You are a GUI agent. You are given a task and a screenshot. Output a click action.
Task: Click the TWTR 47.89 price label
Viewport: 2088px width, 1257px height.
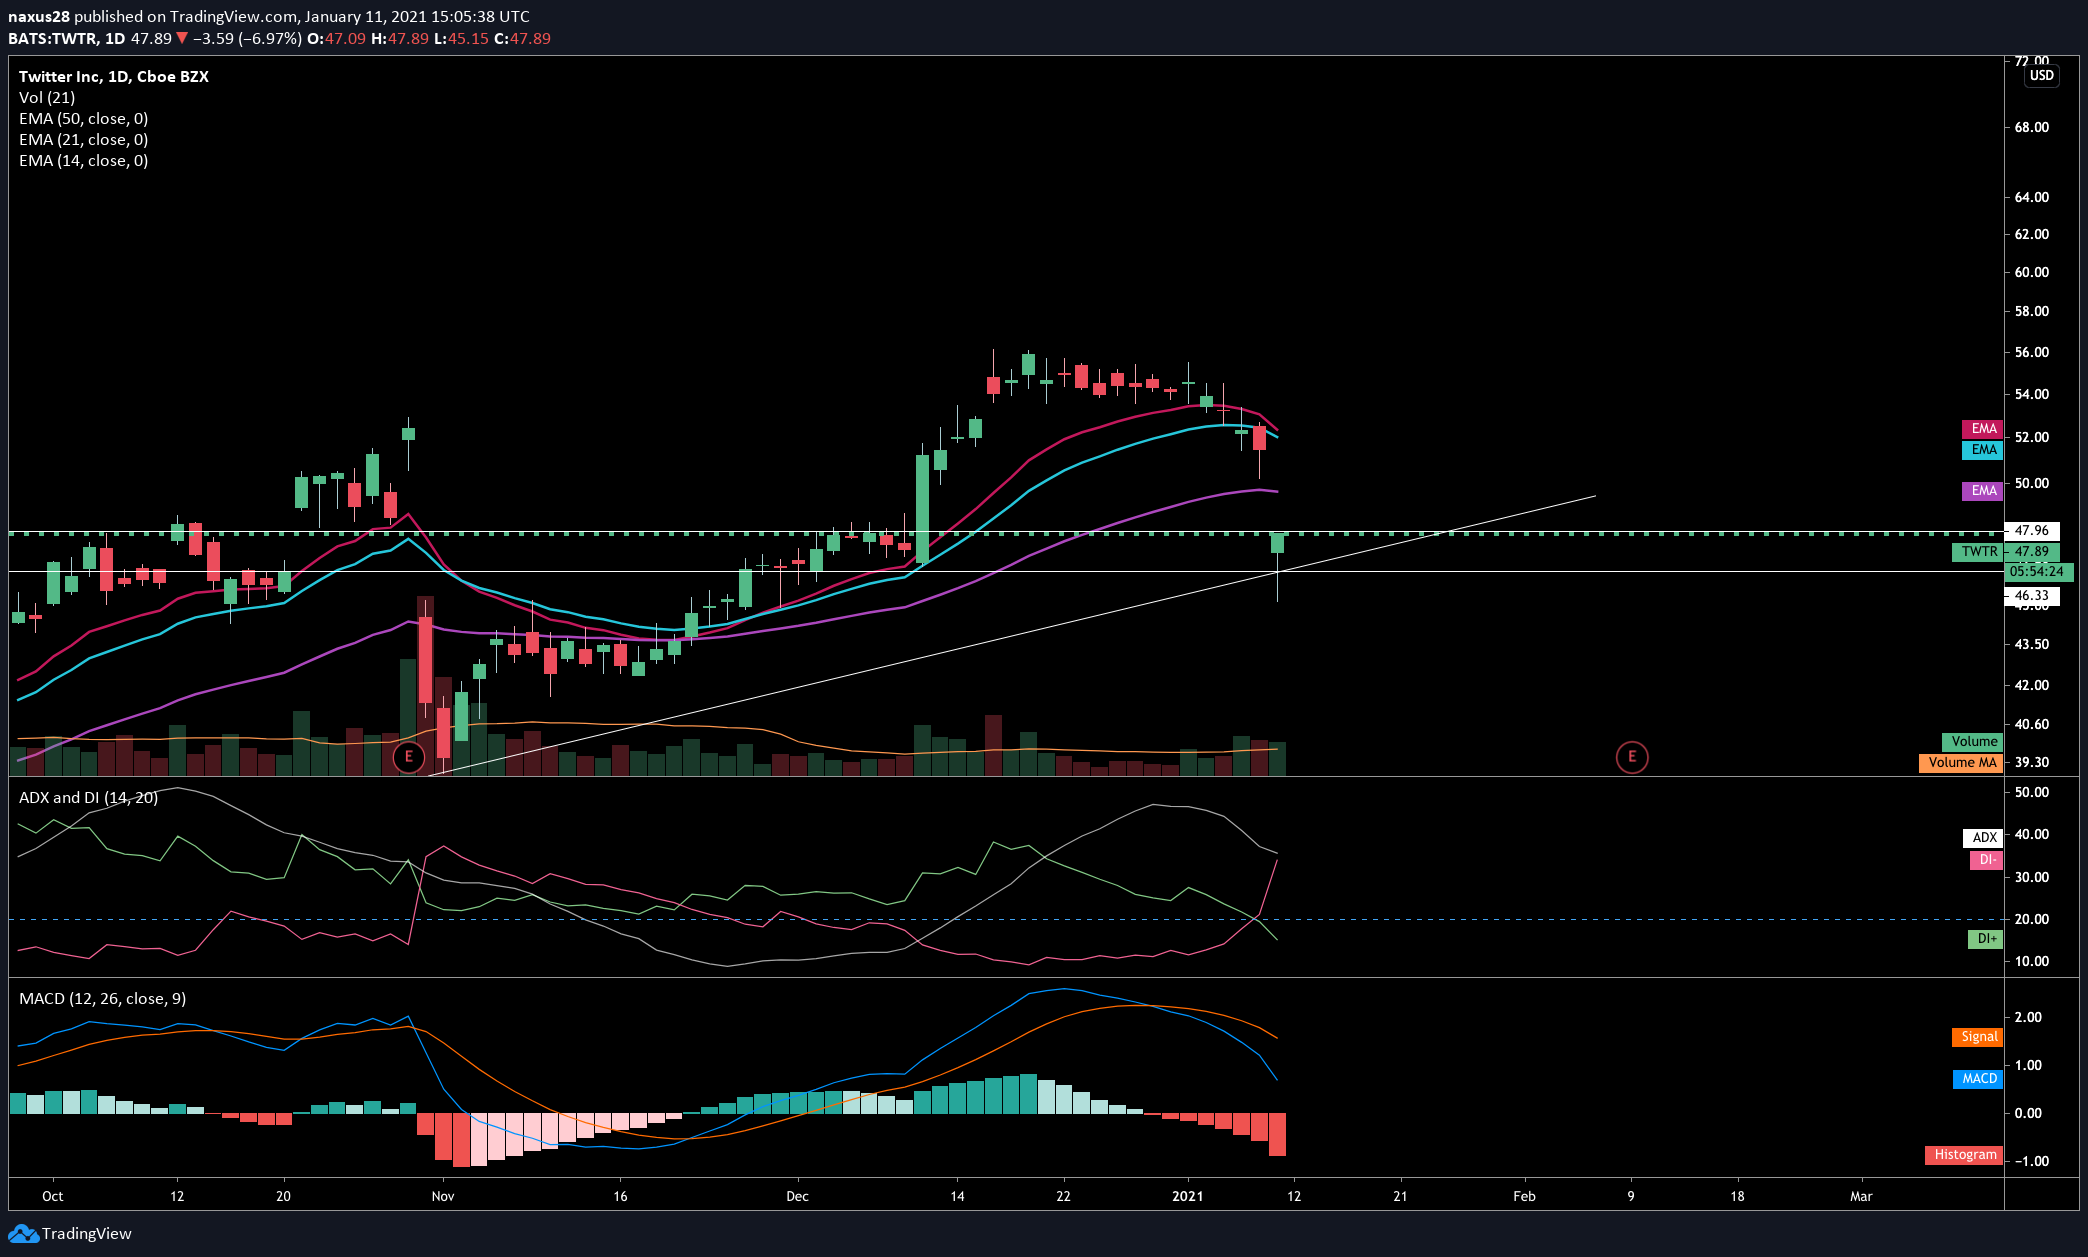point(2005,552)
